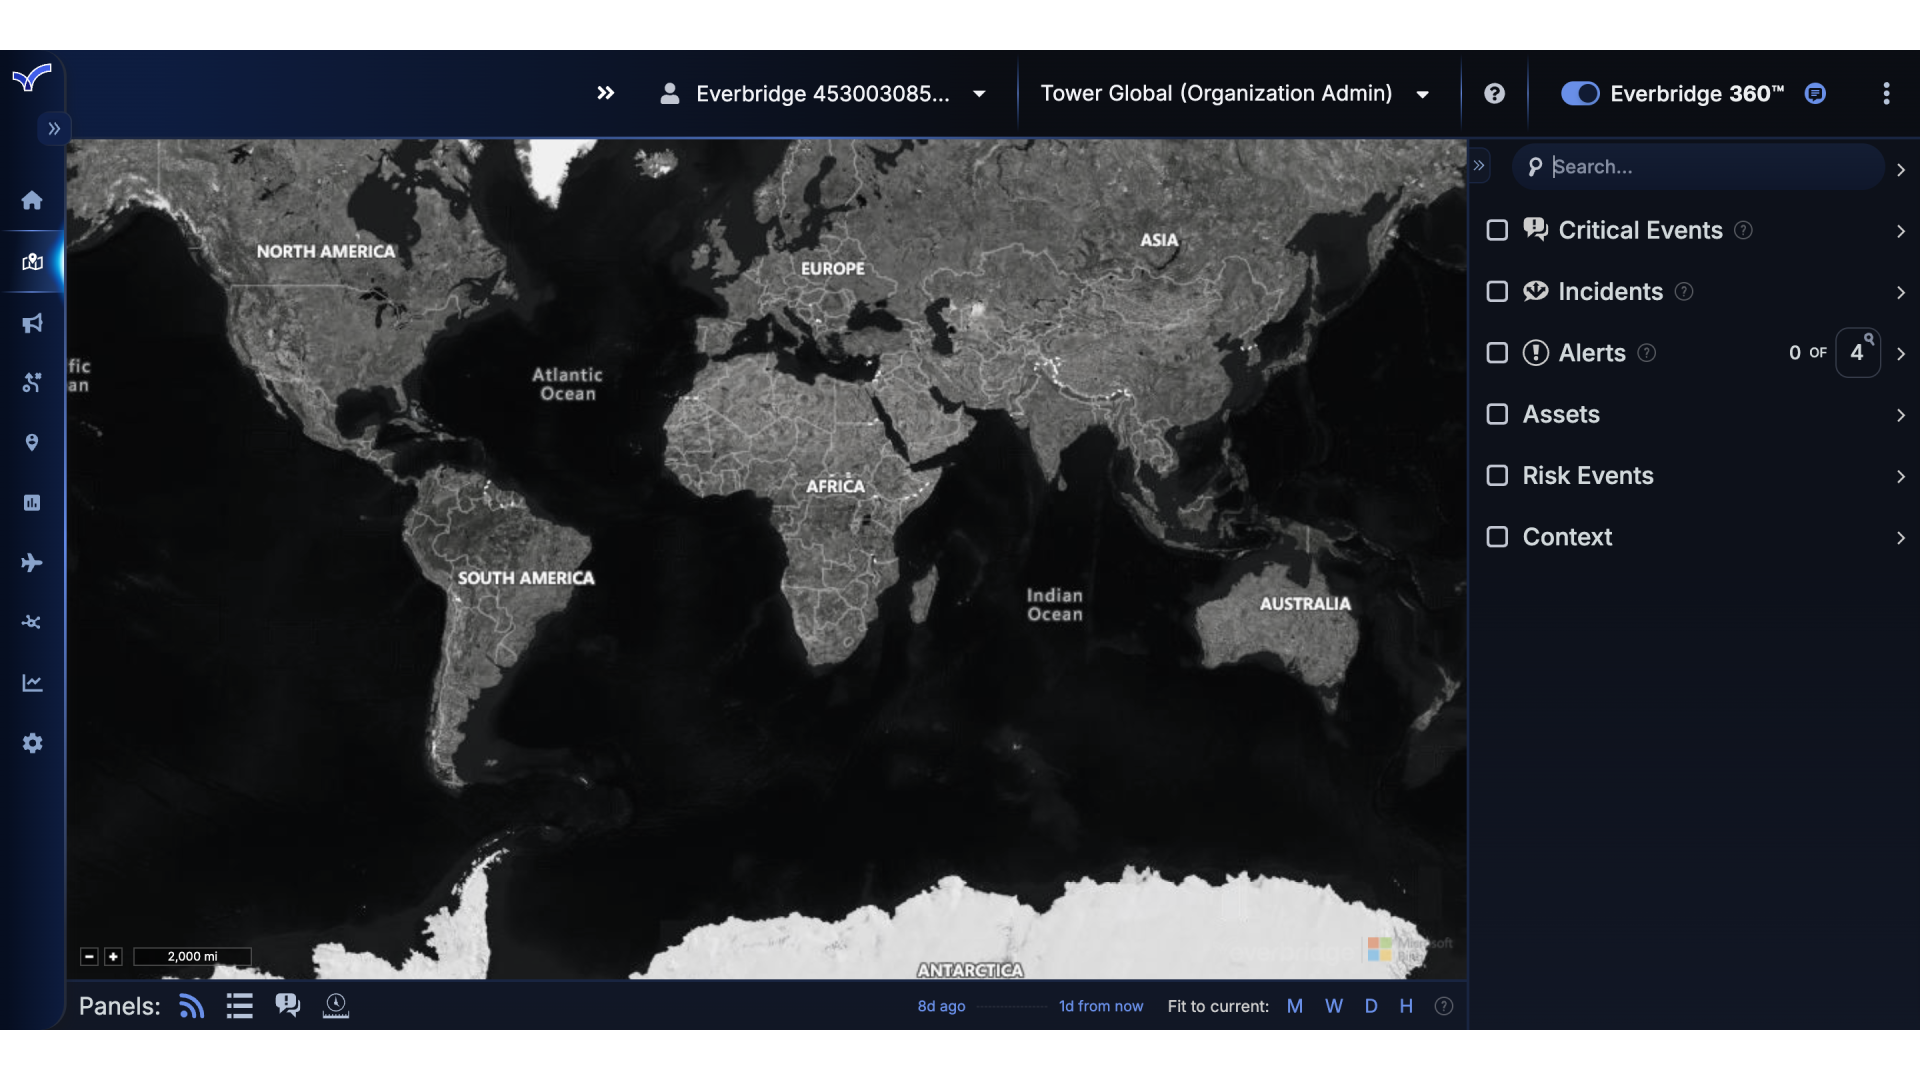Open the travel airplane sidebar icon

coord(32,562)
